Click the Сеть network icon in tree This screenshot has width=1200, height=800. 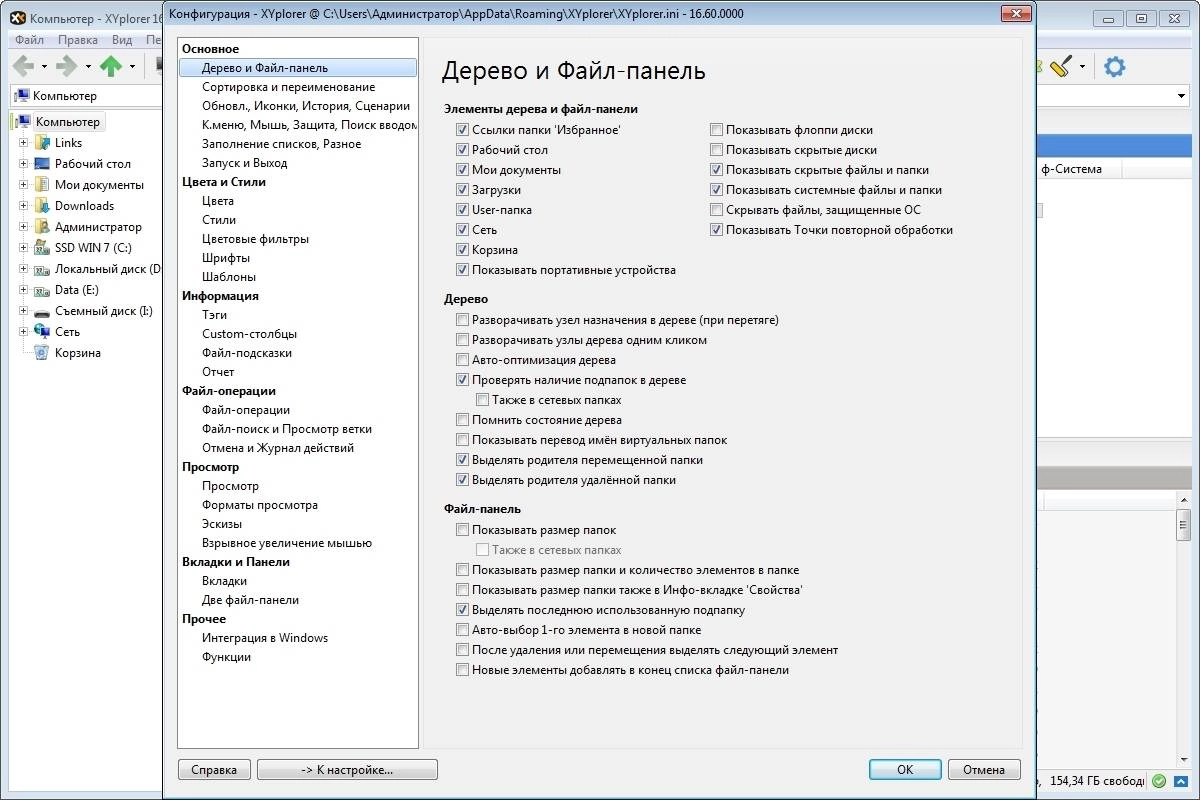pyautogui.click(x=42, y=332)
